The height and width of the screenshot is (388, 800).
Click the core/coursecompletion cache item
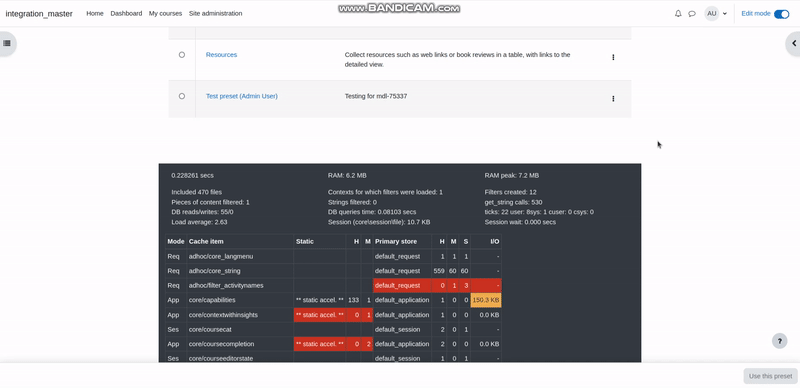(221, 344)
